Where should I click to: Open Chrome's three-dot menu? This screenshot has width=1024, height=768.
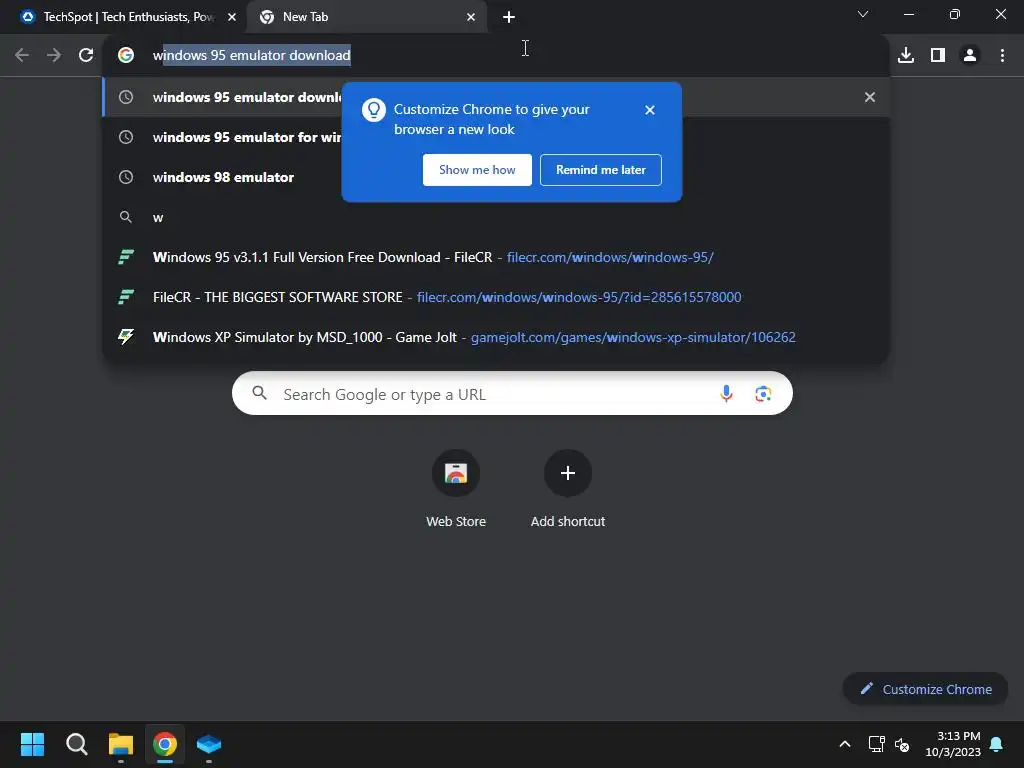[1002, 56]
